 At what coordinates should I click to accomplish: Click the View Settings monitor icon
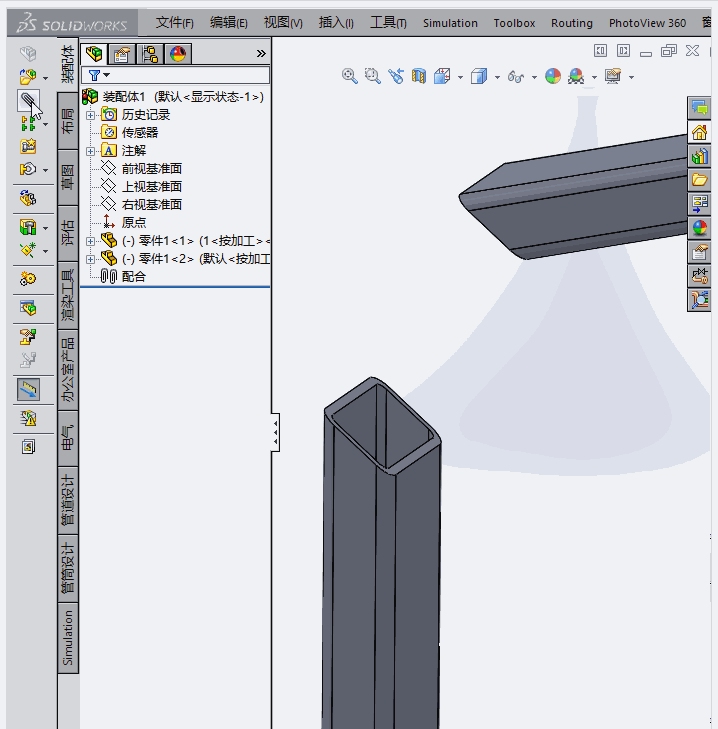(x=613, y=76)
